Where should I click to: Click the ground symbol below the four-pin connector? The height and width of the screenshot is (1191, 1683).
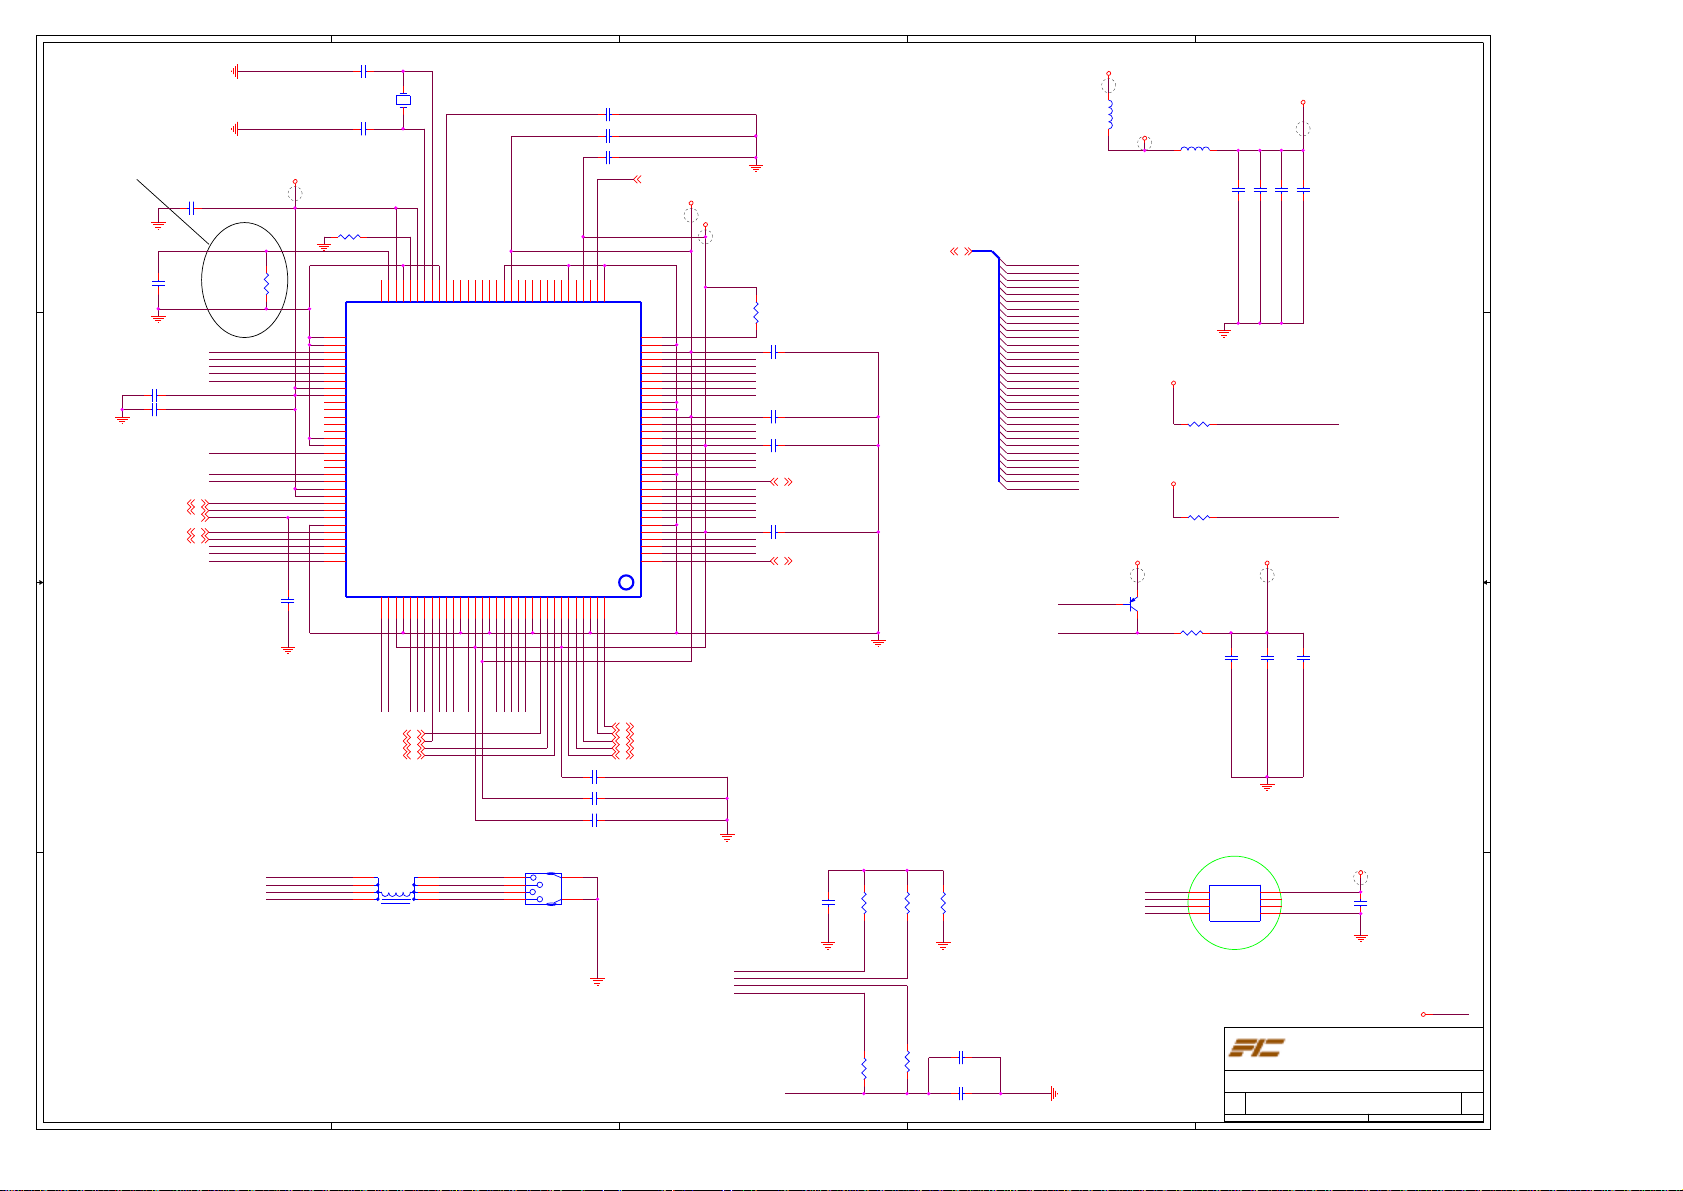(597, 982)
